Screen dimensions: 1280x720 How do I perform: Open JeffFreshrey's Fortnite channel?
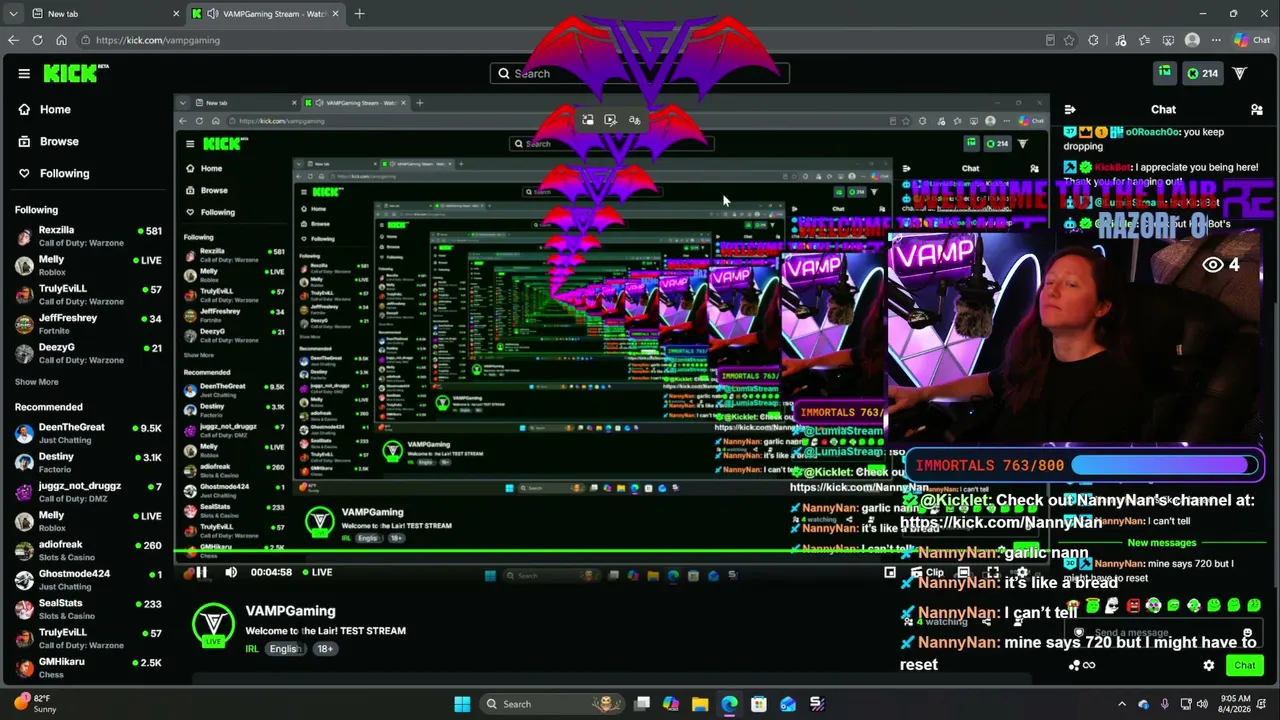[x=88, y=324]
